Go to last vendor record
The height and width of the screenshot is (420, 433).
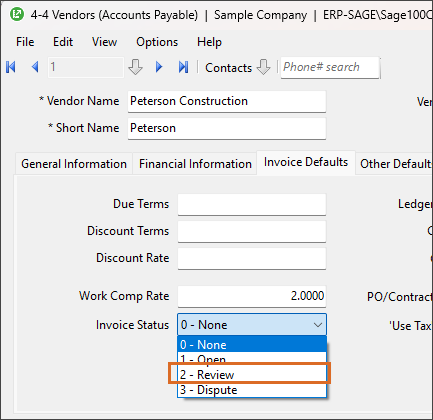(183, 67)
